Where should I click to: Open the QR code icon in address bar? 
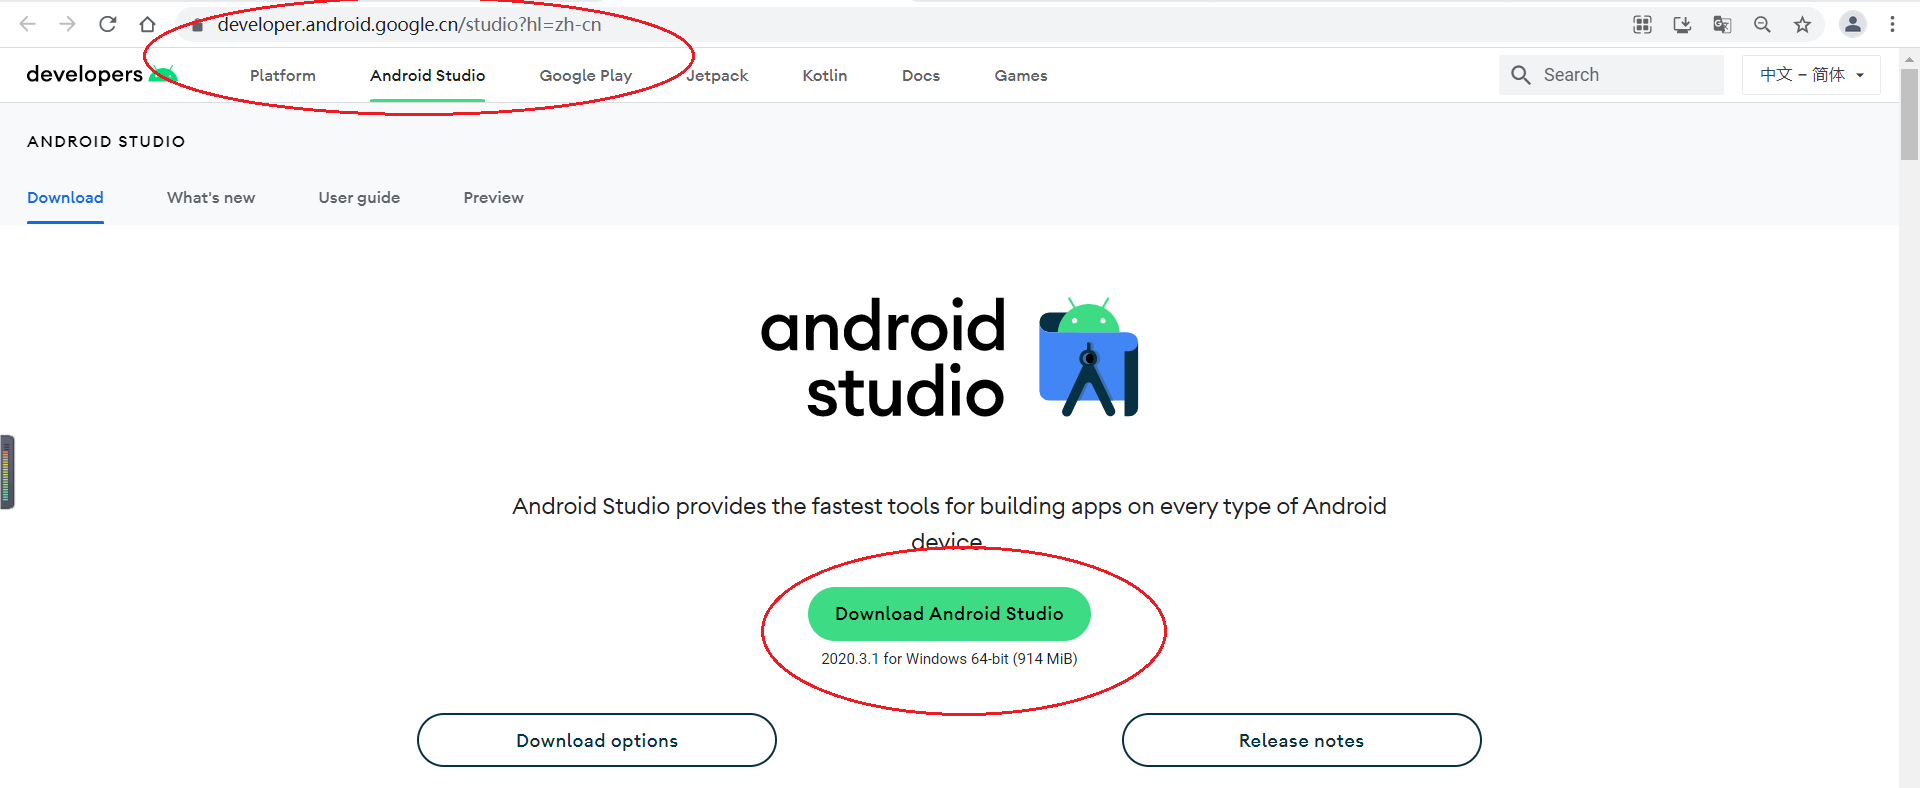[x=1642, y=25]
